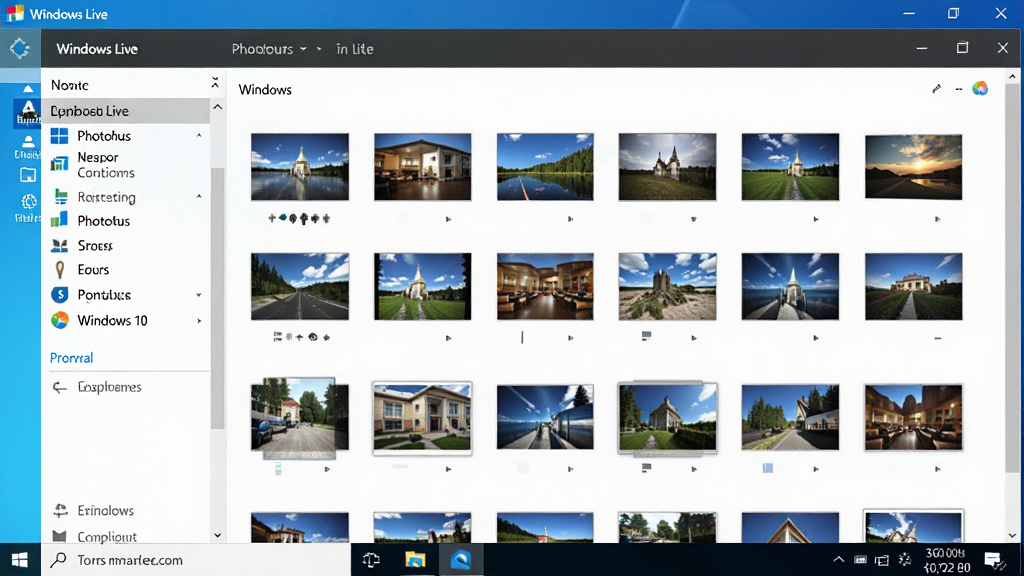Click the first thumbnail's rating icons row
Viewport: 1024px width, 576px height.
point(299,218)
